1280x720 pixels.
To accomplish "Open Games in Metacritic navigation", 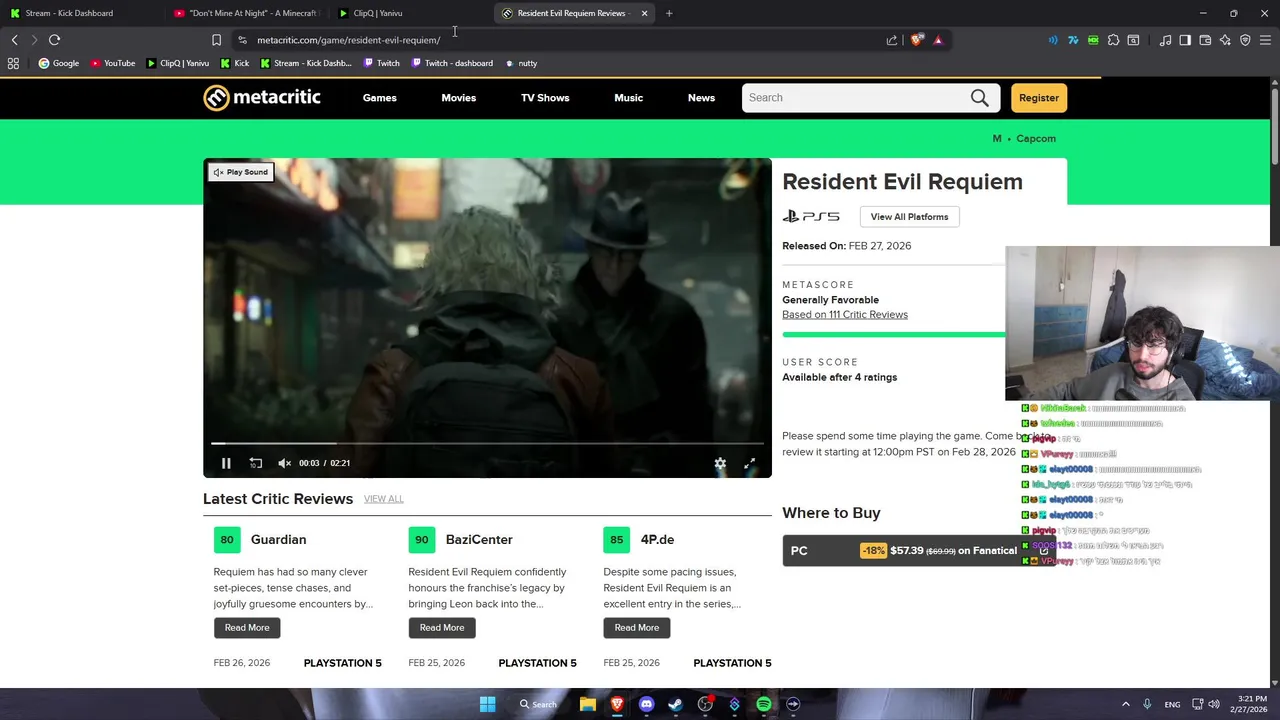I will click(380, 98).
